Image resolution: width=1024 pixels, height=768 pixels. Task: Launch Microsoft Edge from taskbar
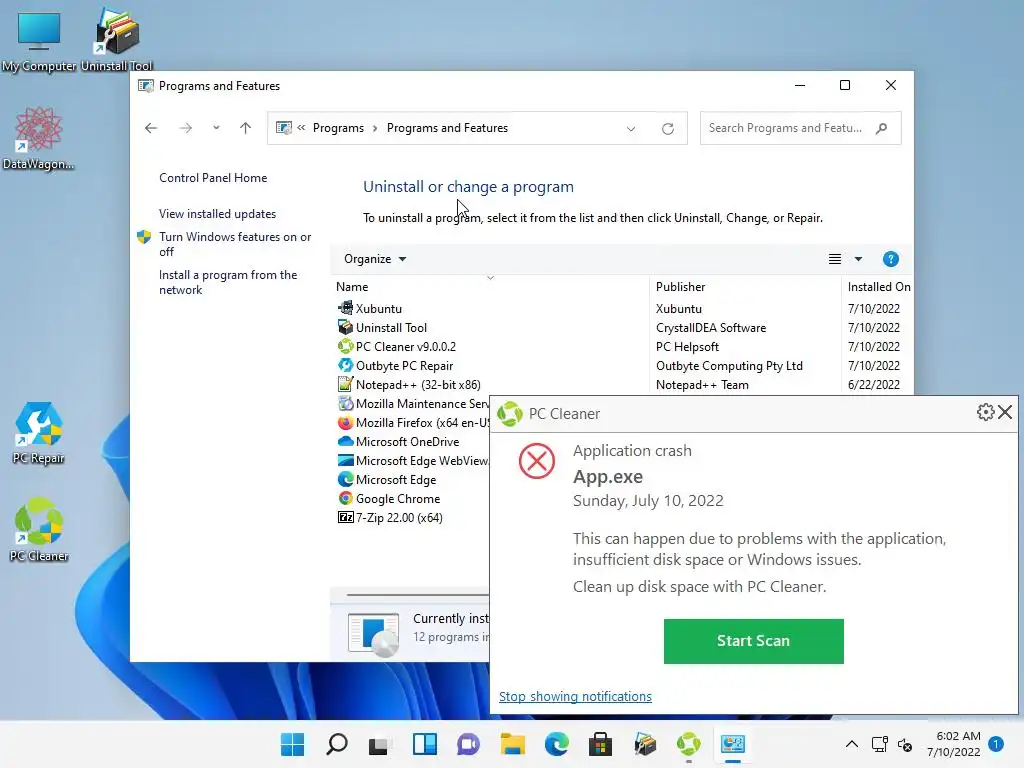tap(556, 744)
